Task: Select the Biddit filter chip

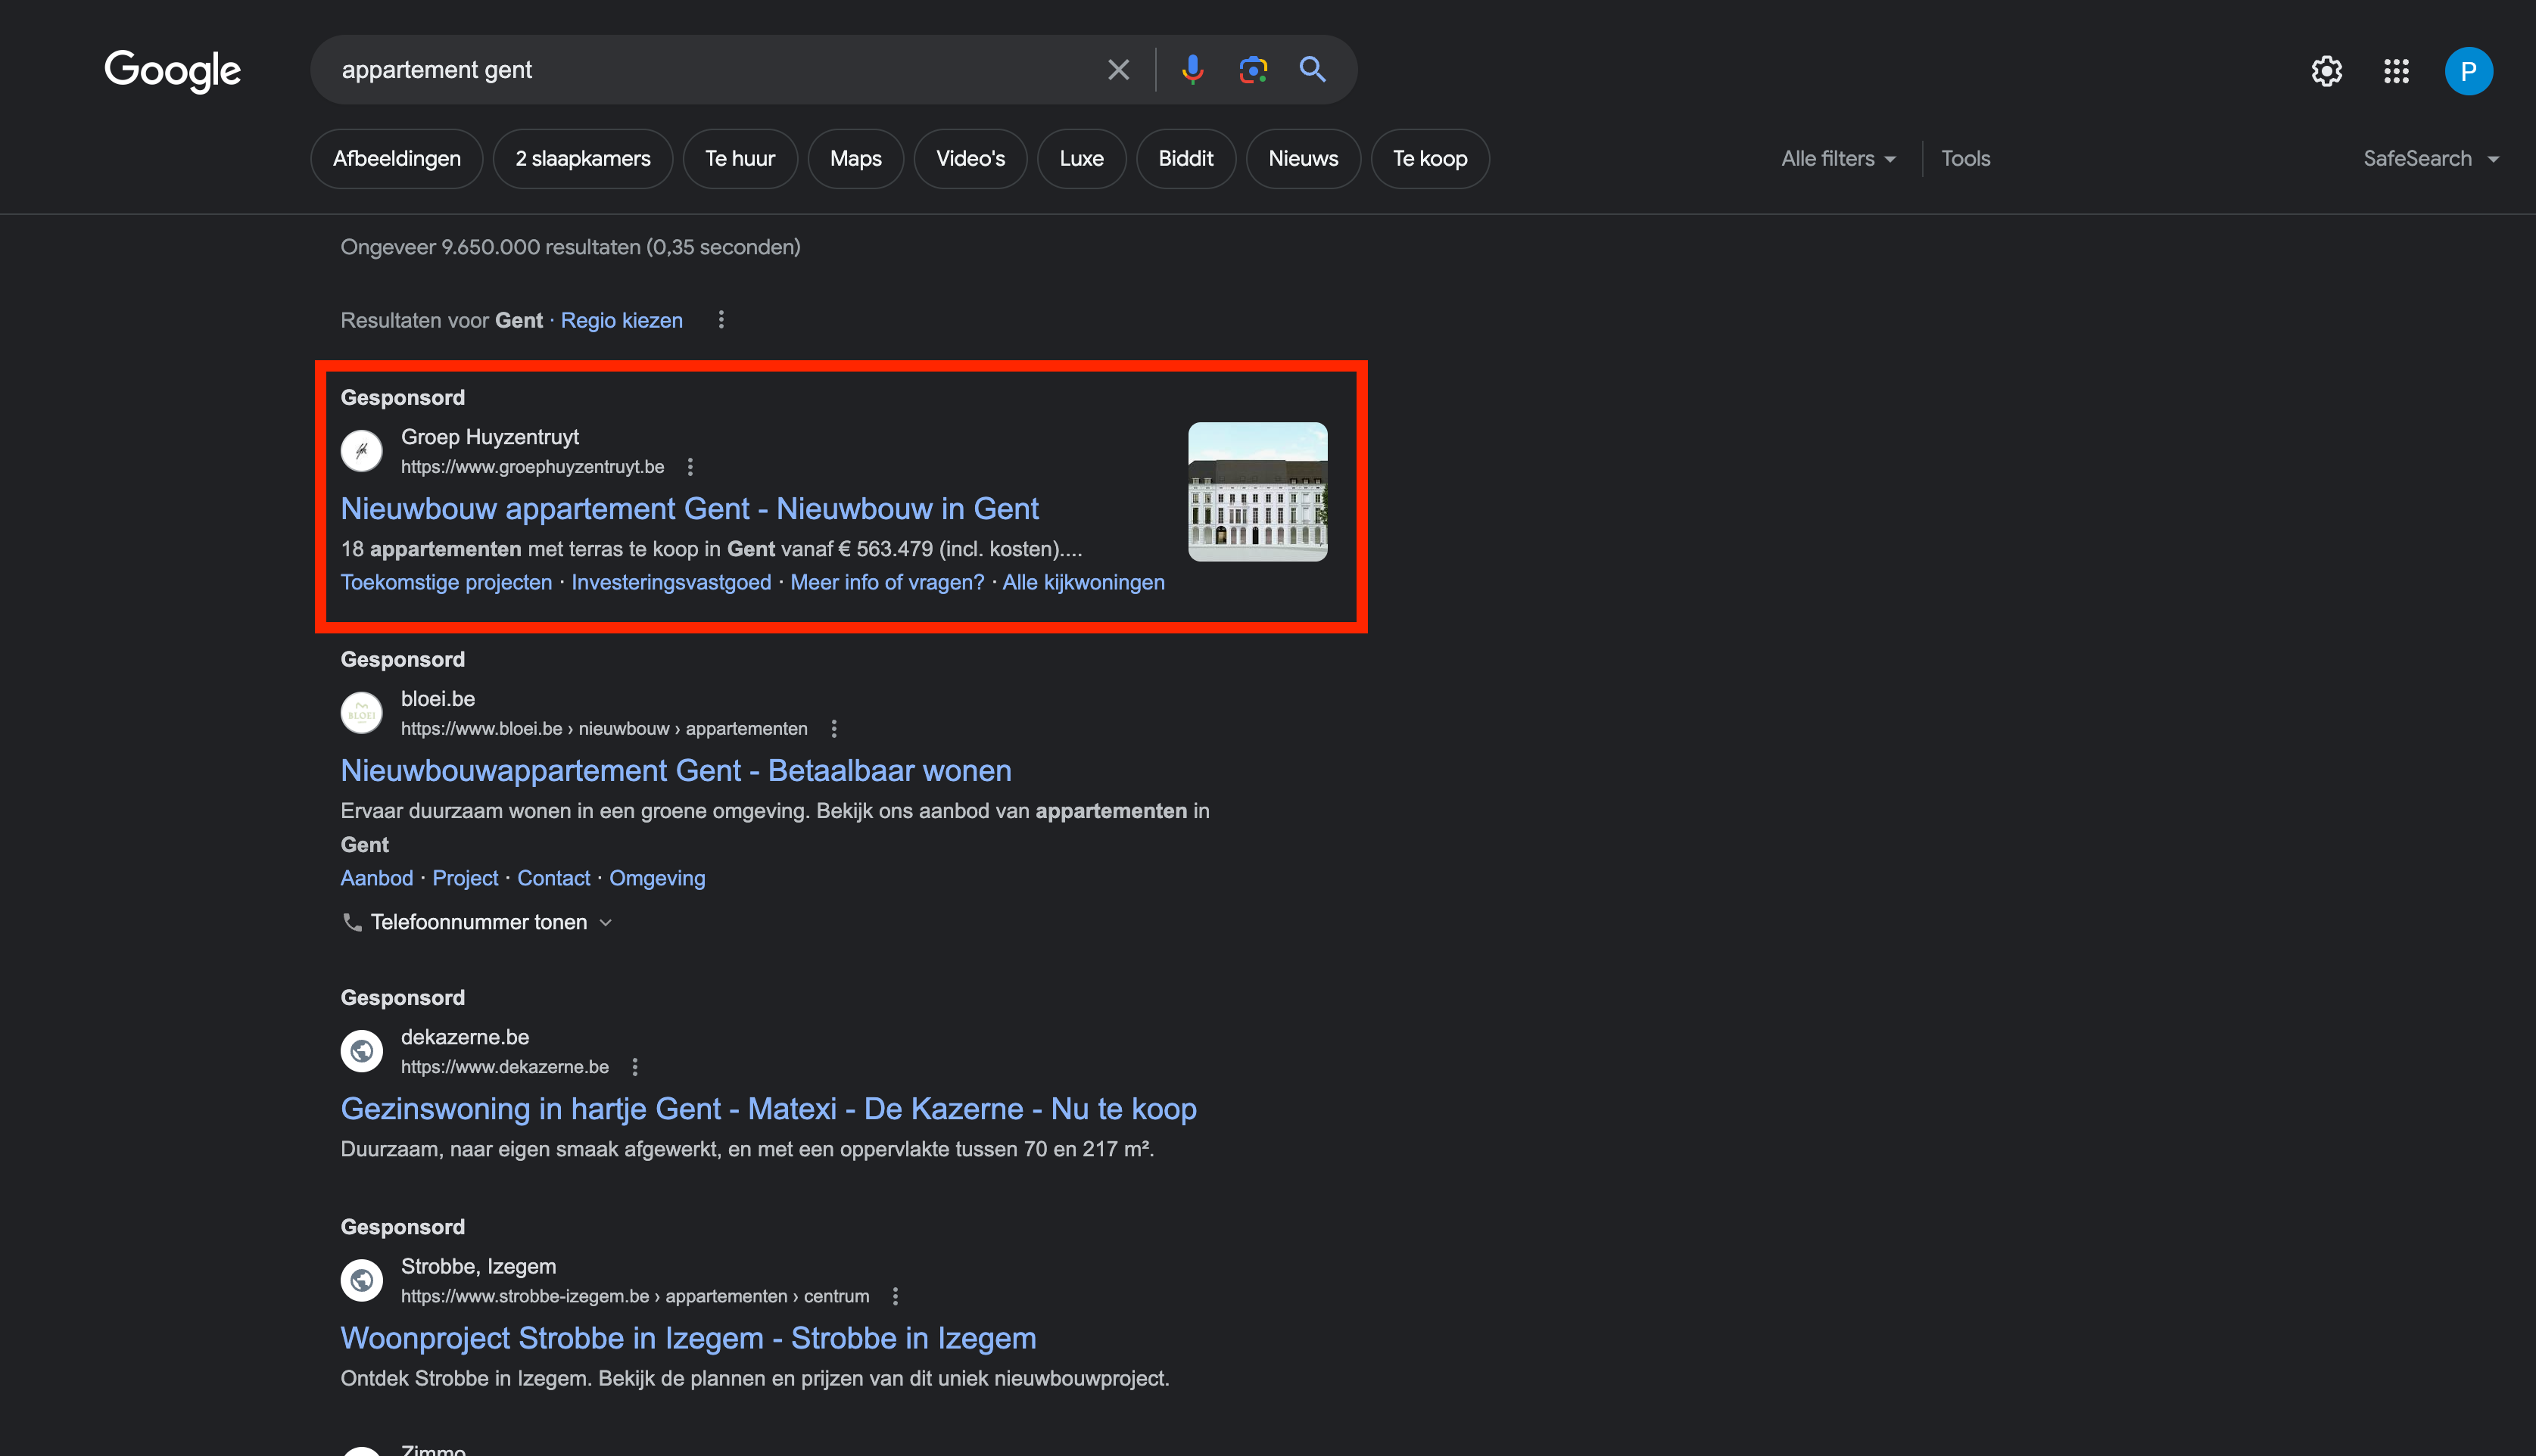Action: click(1186, 158)
